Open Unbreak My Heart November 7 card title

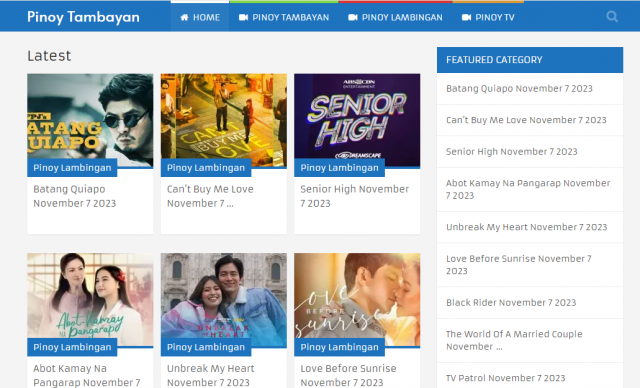[x=210, y=375]
